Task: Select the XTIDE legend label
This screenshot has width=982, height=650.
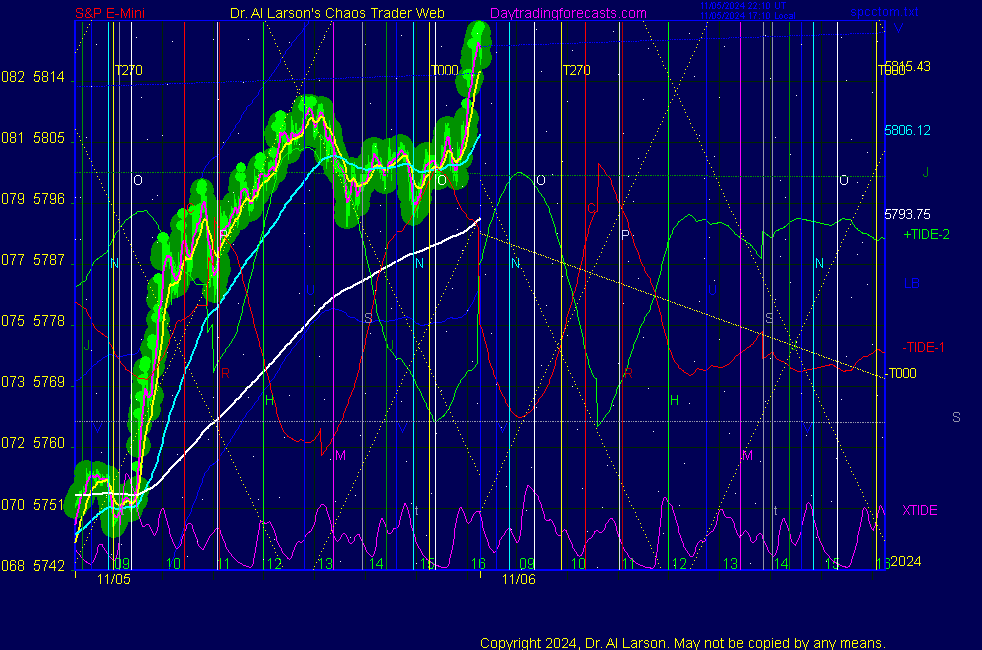Action: [920, 510]
